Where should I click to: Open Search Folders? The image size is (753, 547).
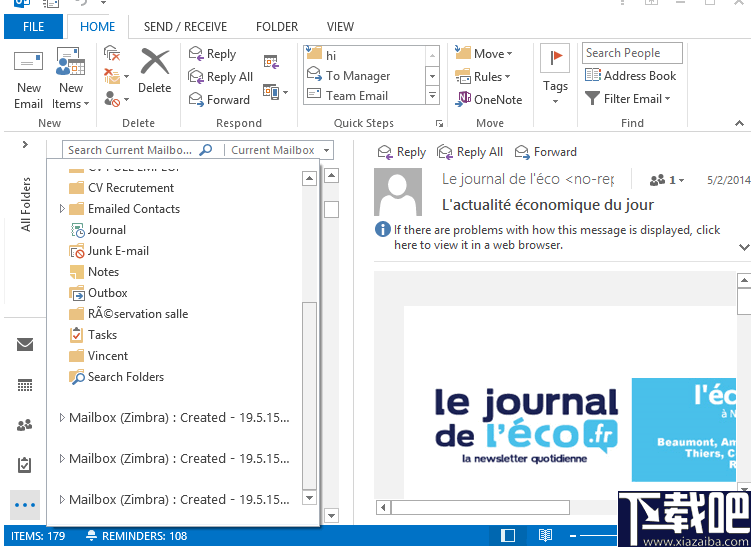click(116, 377)
